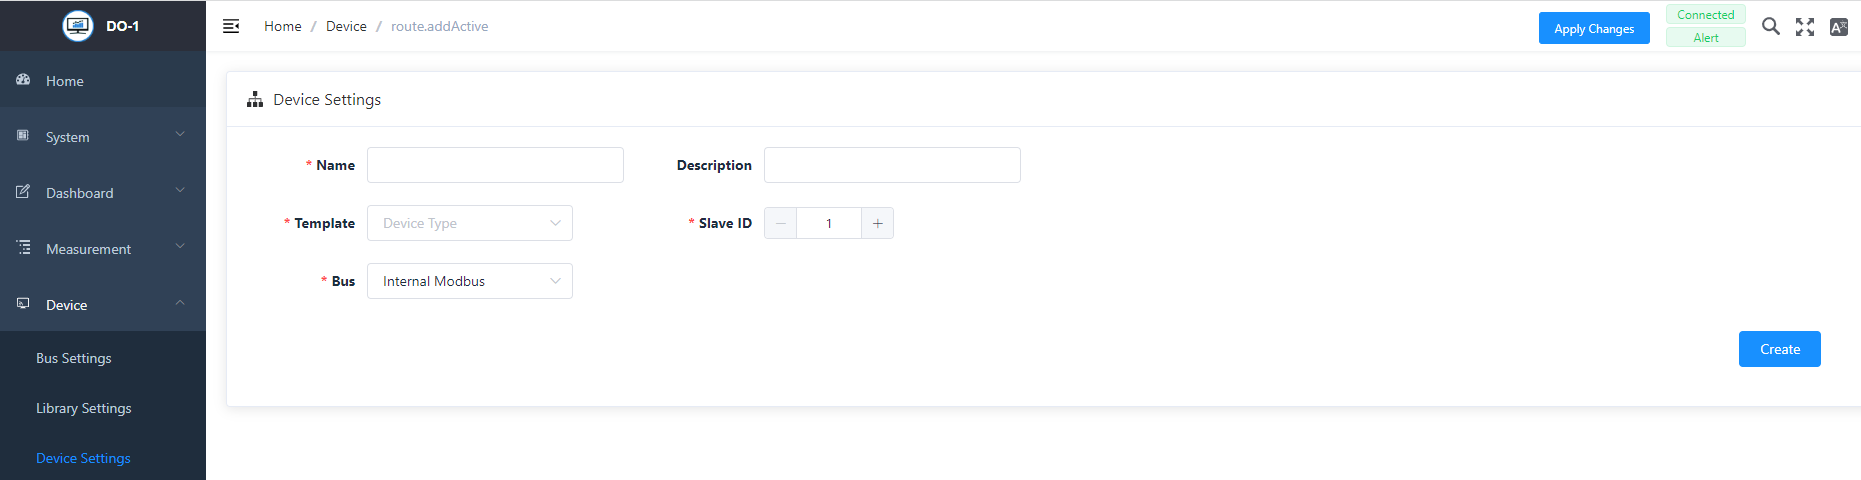
Task: Click the Name input field
Action: pos(495,165)
